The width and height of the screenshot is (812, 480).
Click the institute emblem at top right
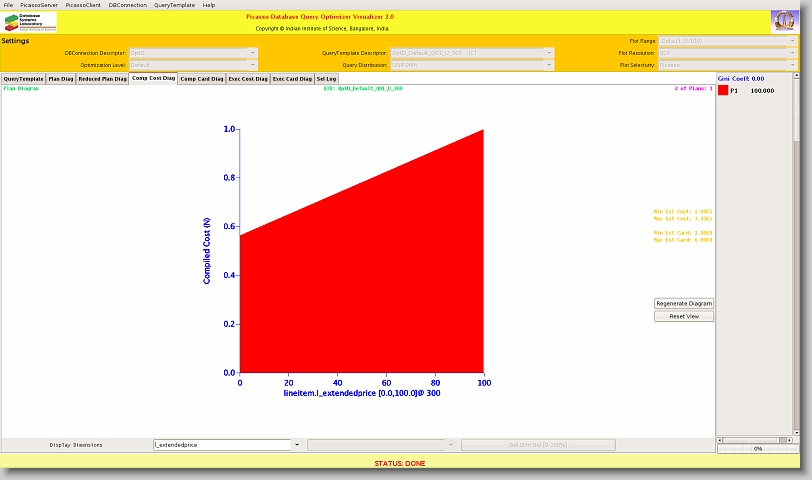pyautogui.click(x=784, y=22)
